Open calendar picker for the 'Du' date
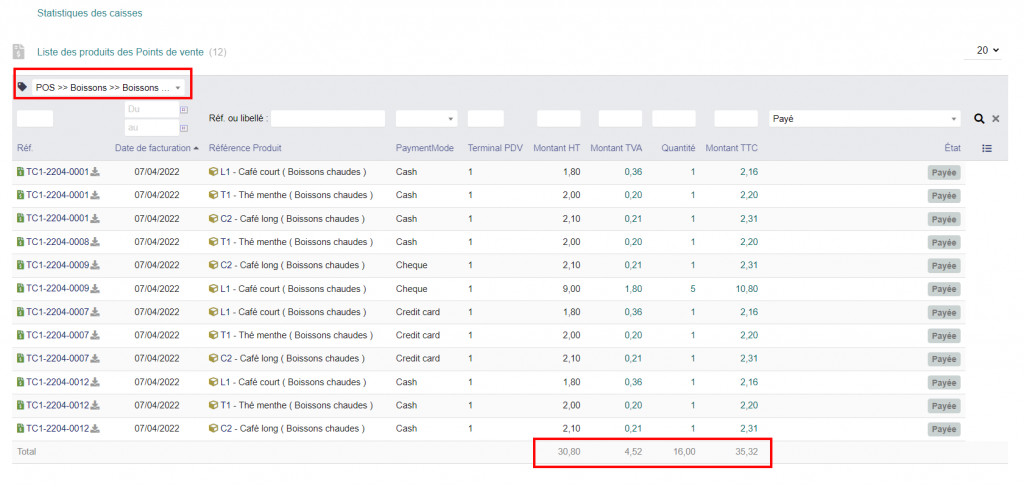The image size is (1024, 487). coord(183,109)
